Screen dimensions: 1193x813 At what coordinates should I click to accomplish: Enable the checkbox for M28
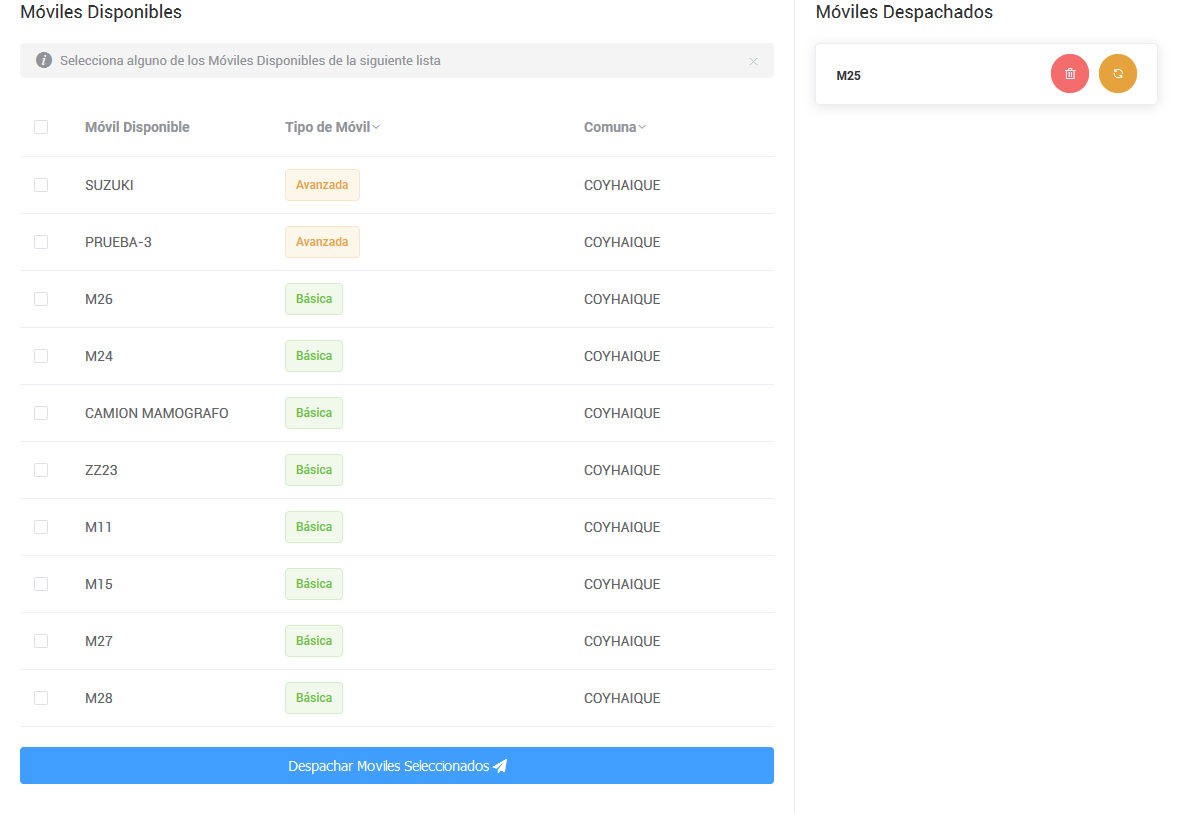[41, 698]
